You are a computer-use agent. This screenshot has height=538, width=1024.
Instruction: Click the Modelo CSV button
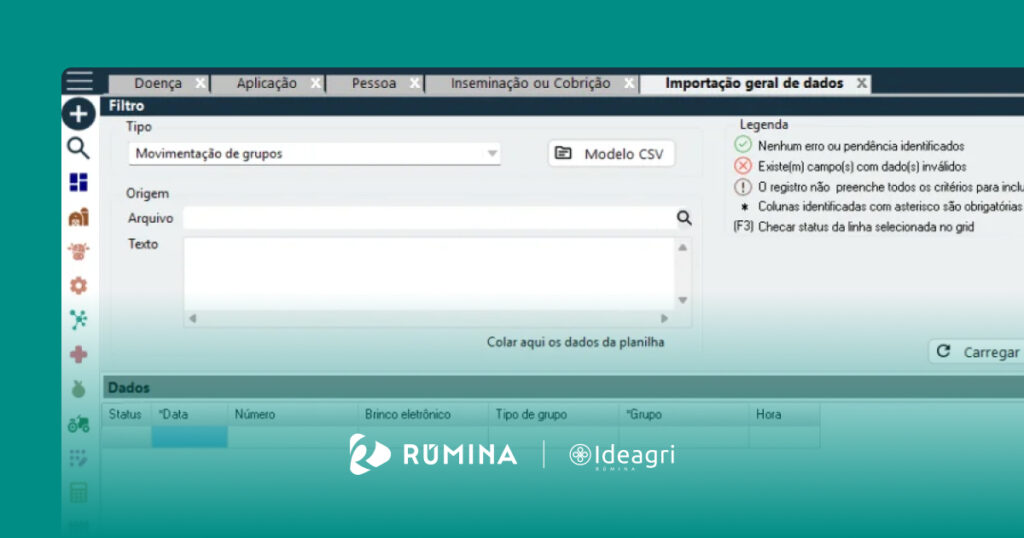point(612,154)
